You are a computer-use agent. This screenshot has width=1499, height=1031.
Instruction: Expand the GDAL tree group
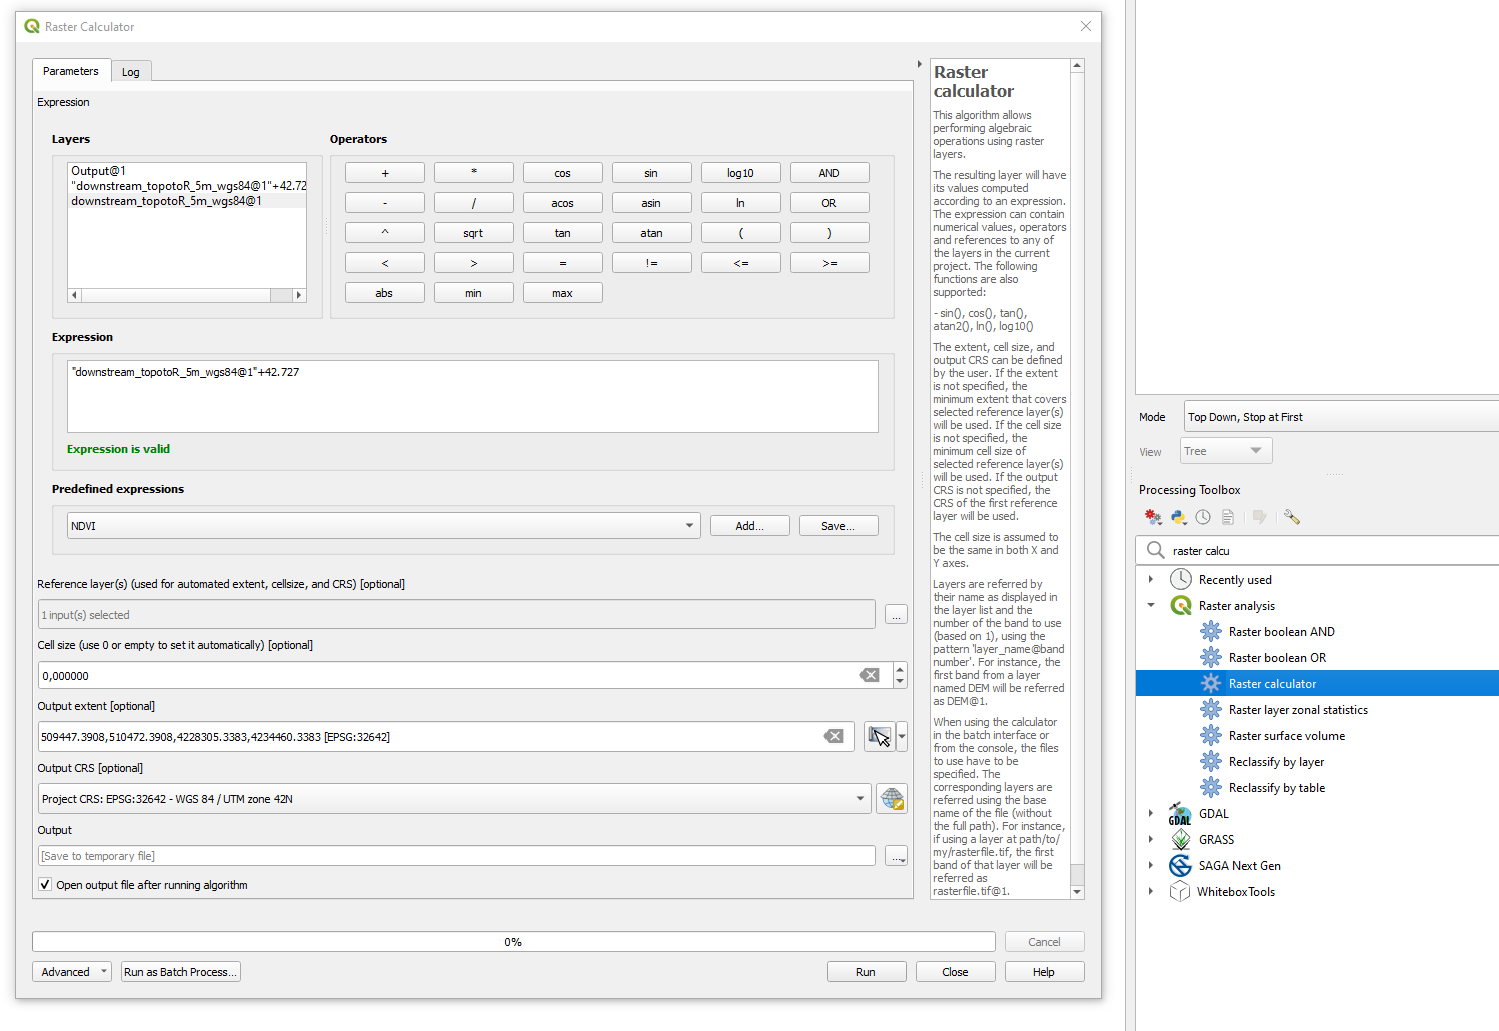pos(1150,813)
